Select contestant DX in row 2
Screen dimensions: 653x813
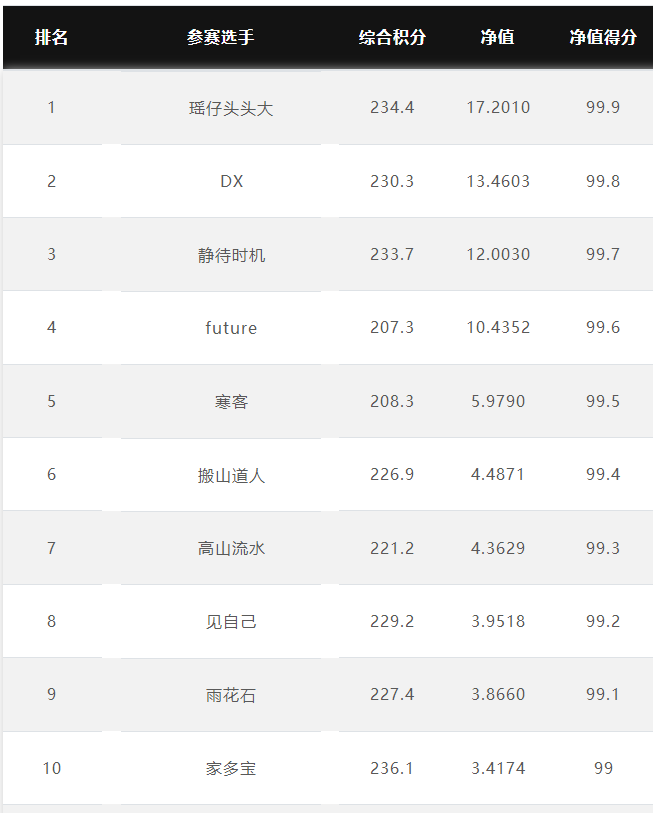point(231,181)
